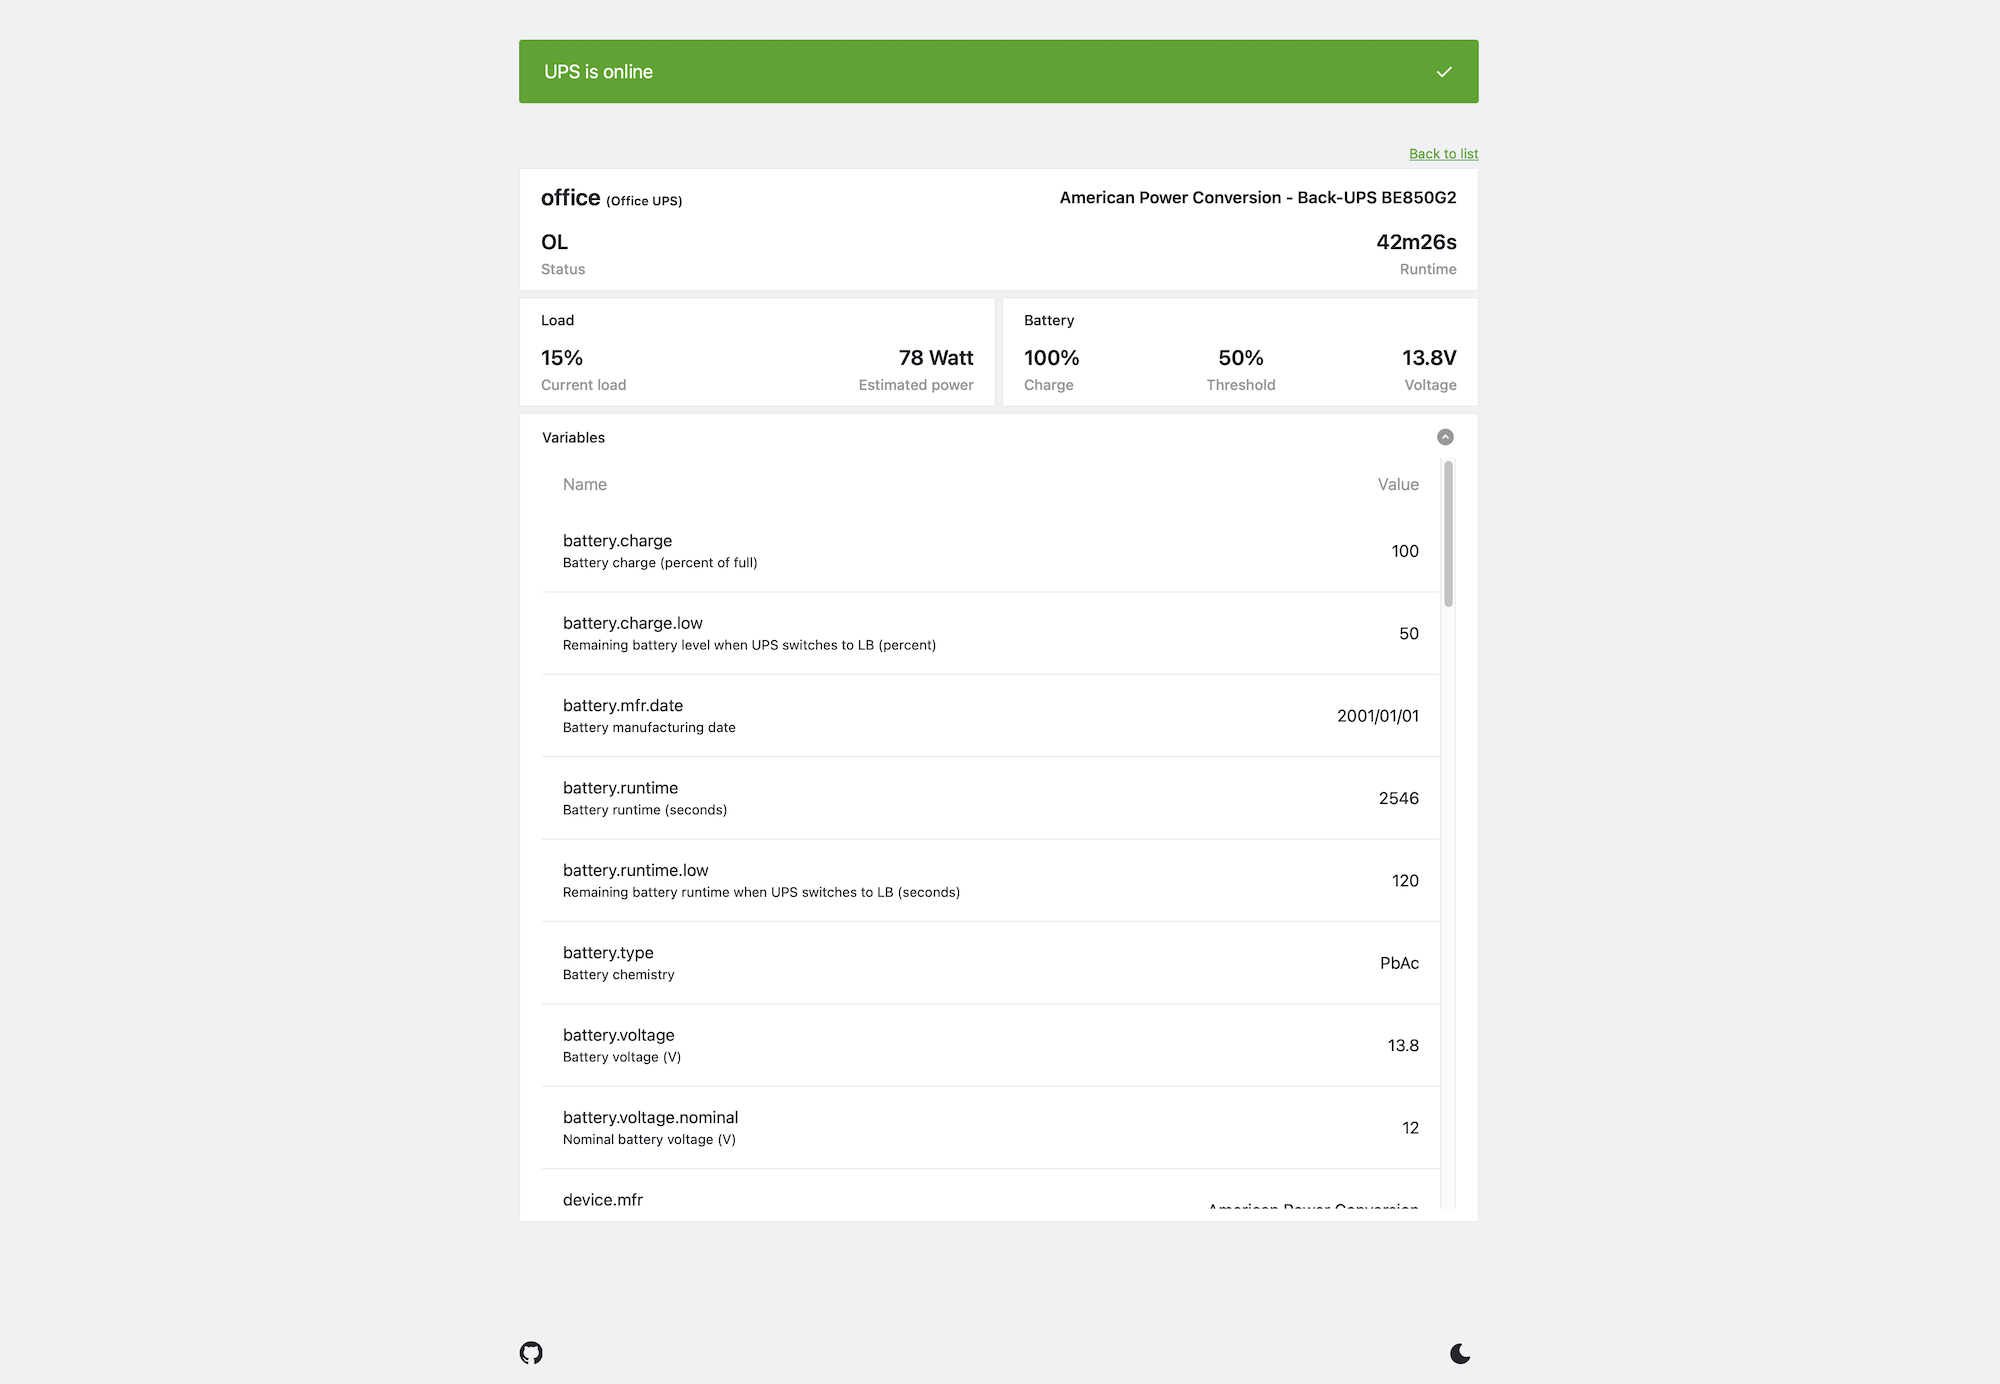Viewport: 2000px width, 1384px height.
Task: Select the battery.mfr.date variable name
Action: [x=623, y=706]
